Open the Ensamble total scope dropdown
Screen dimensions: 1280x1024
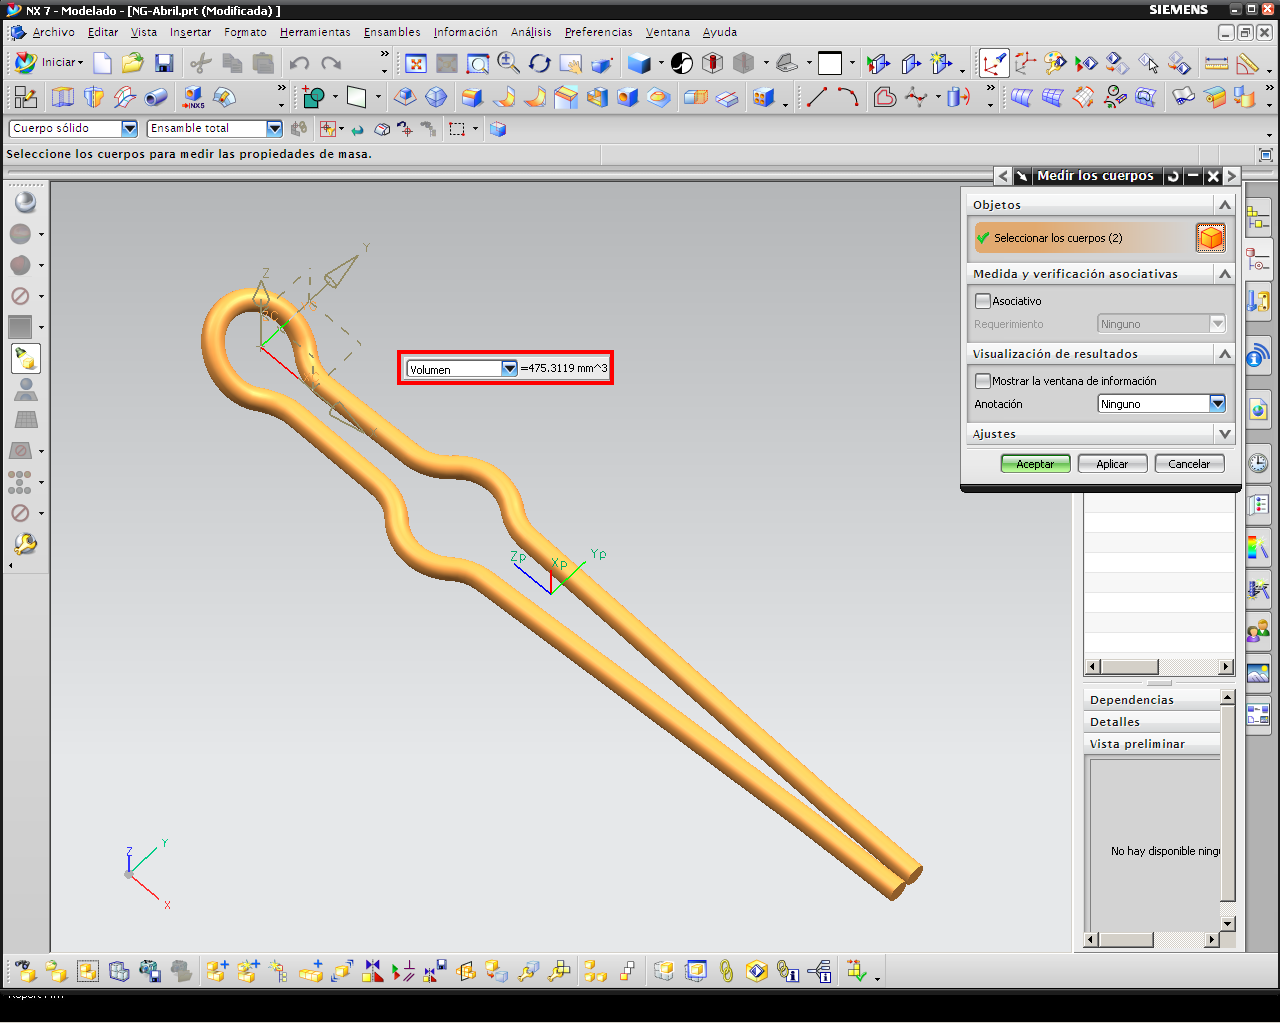274,128
